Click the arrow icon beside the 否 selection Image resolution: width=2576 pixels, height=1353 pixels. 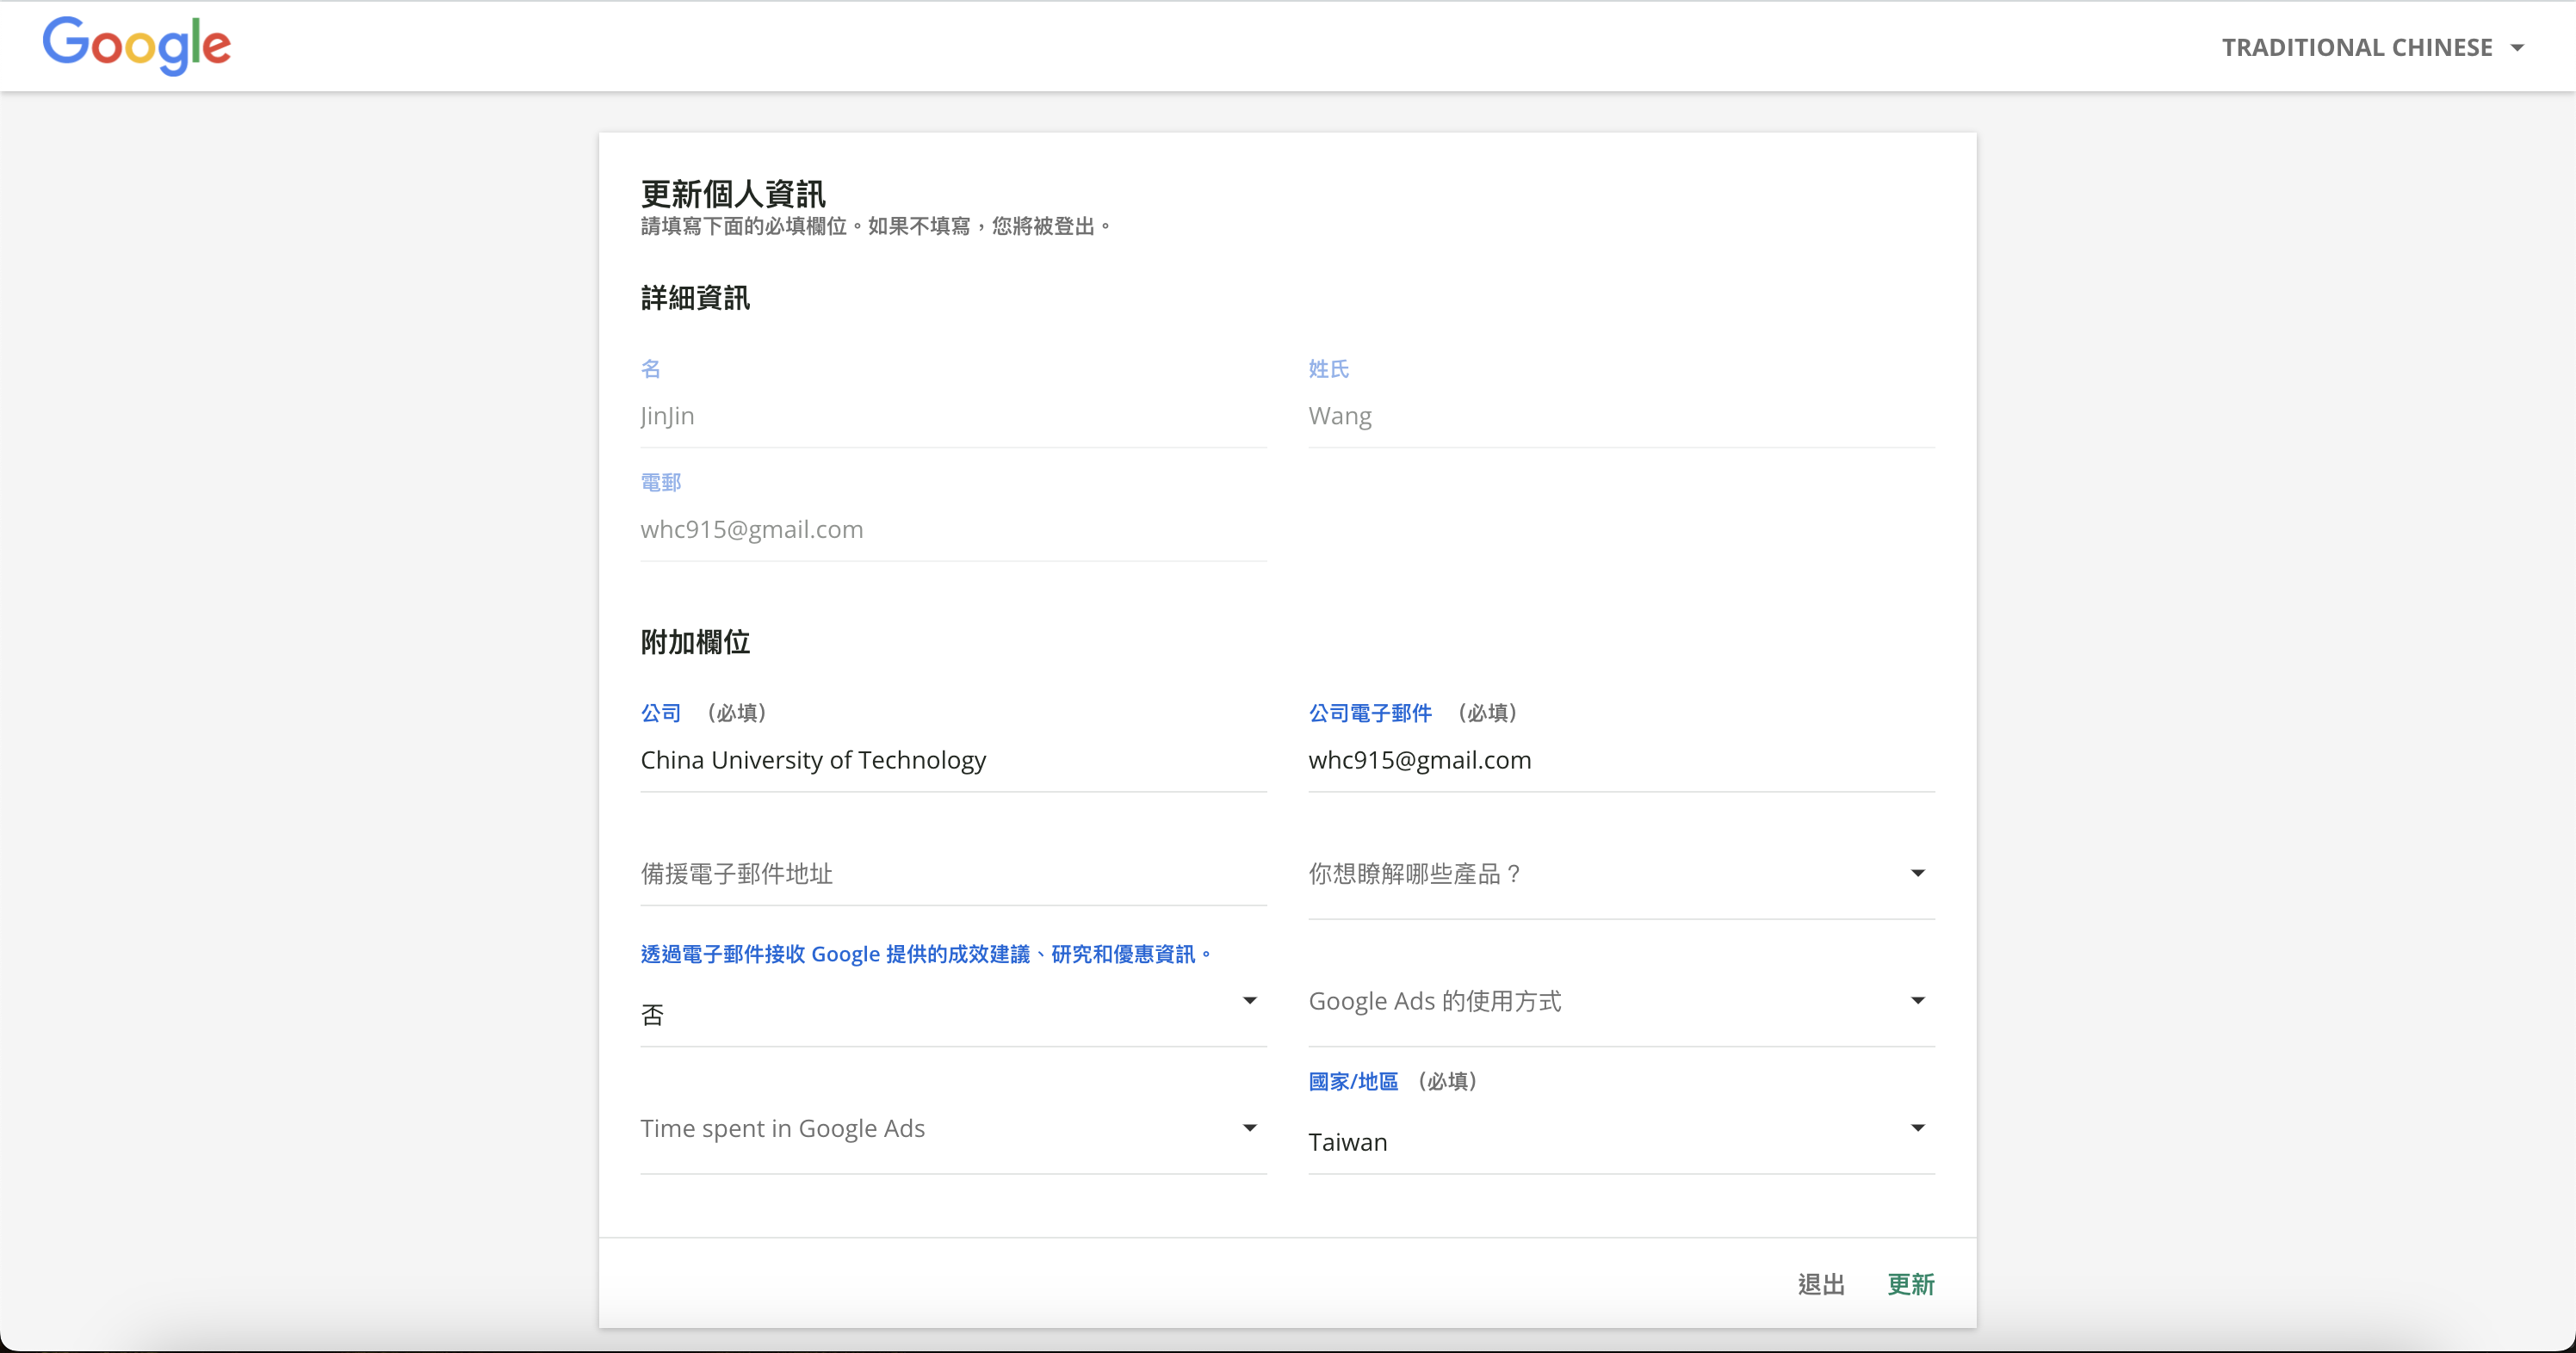(1249, 1001)
